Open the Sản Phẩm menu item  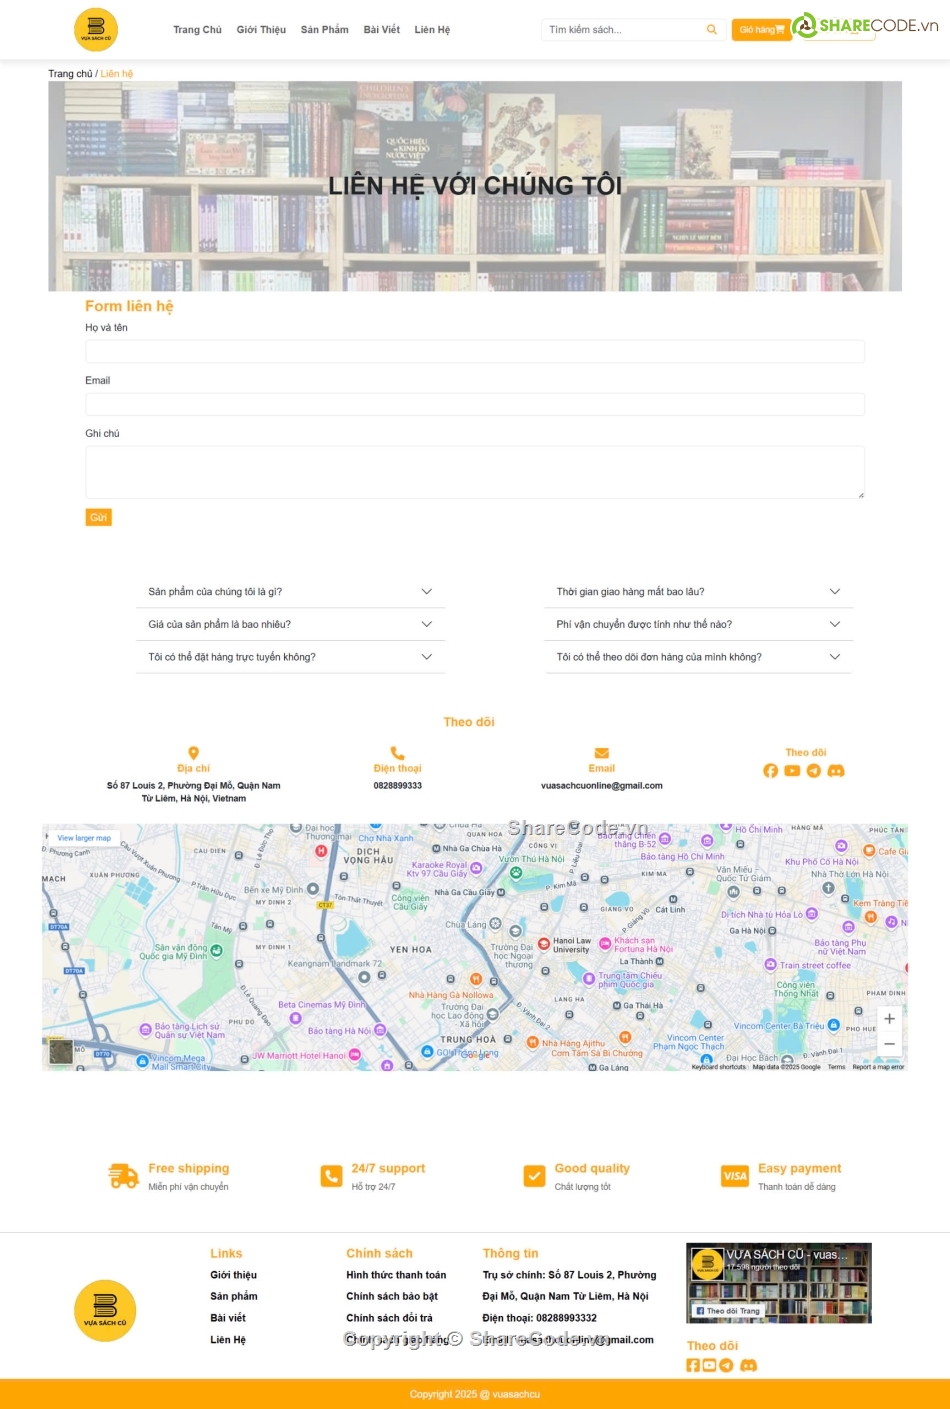[325, 30]
